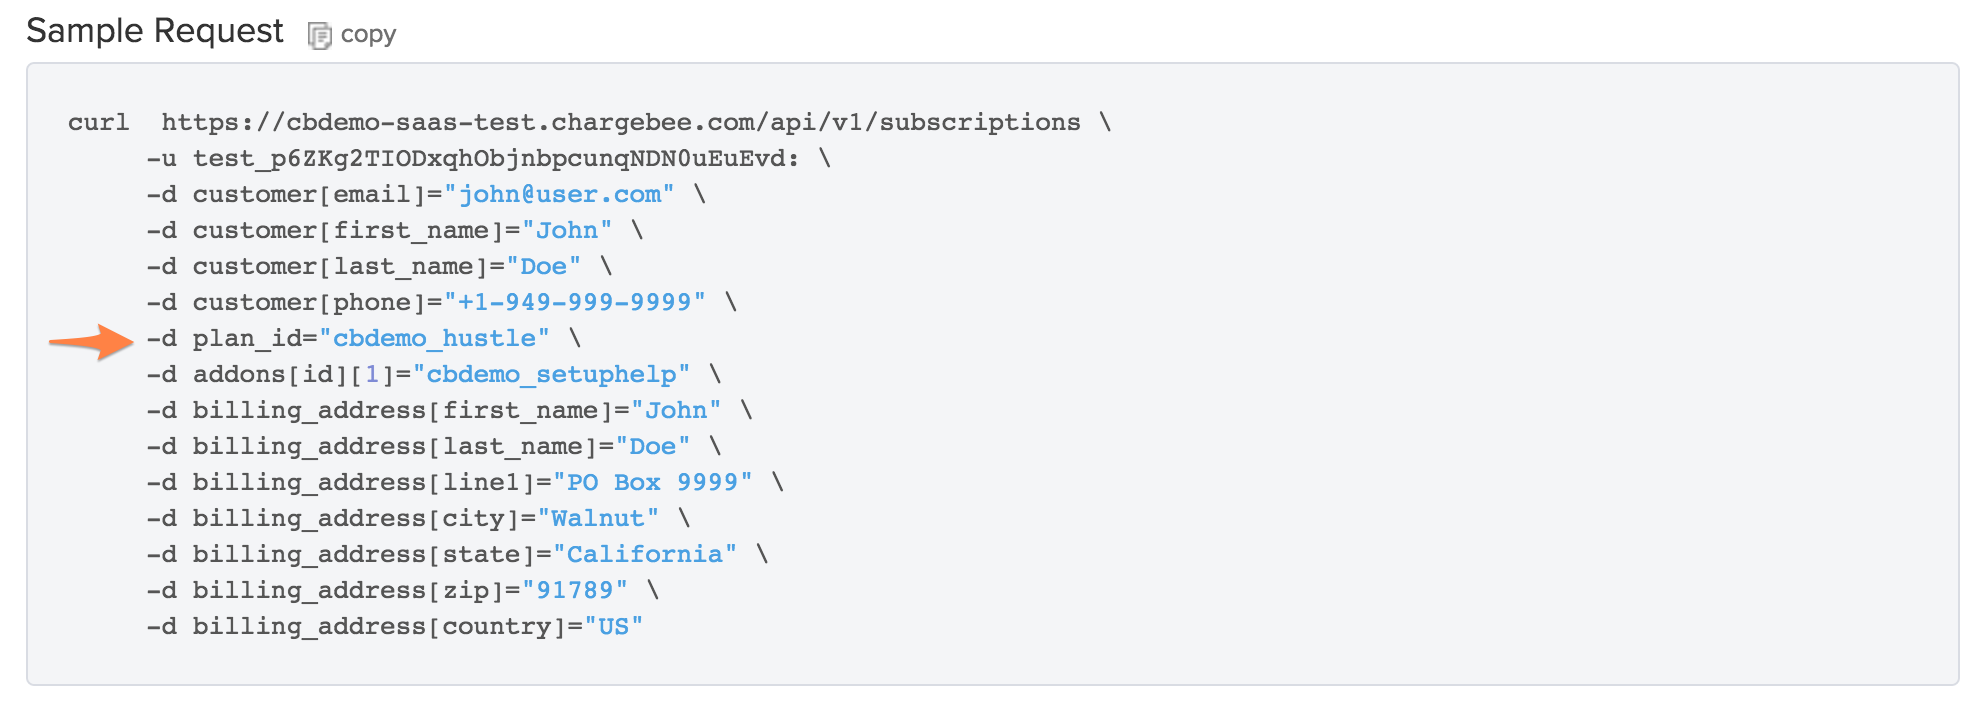1974x704 pixels.
Task: Click the copy icon beside Sample Request
Action: click(319, 36)
